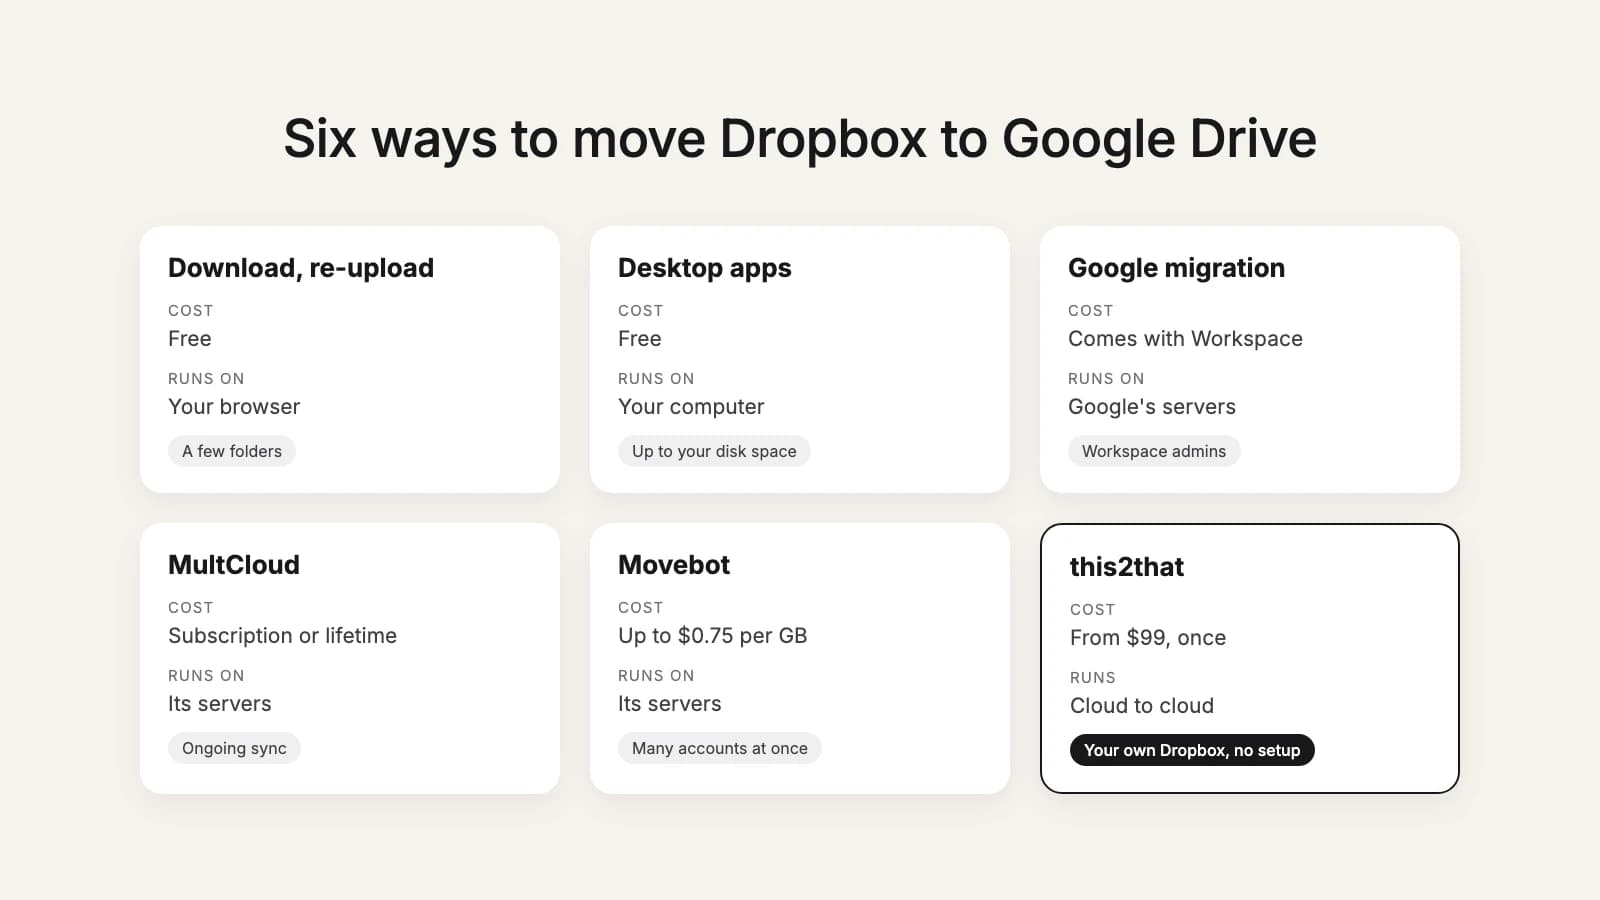Click 'Free' cost in Download, re-upload card
The height and width of the screenshot is (900, 1600).
pyautogui.click(x=190, y=339)
